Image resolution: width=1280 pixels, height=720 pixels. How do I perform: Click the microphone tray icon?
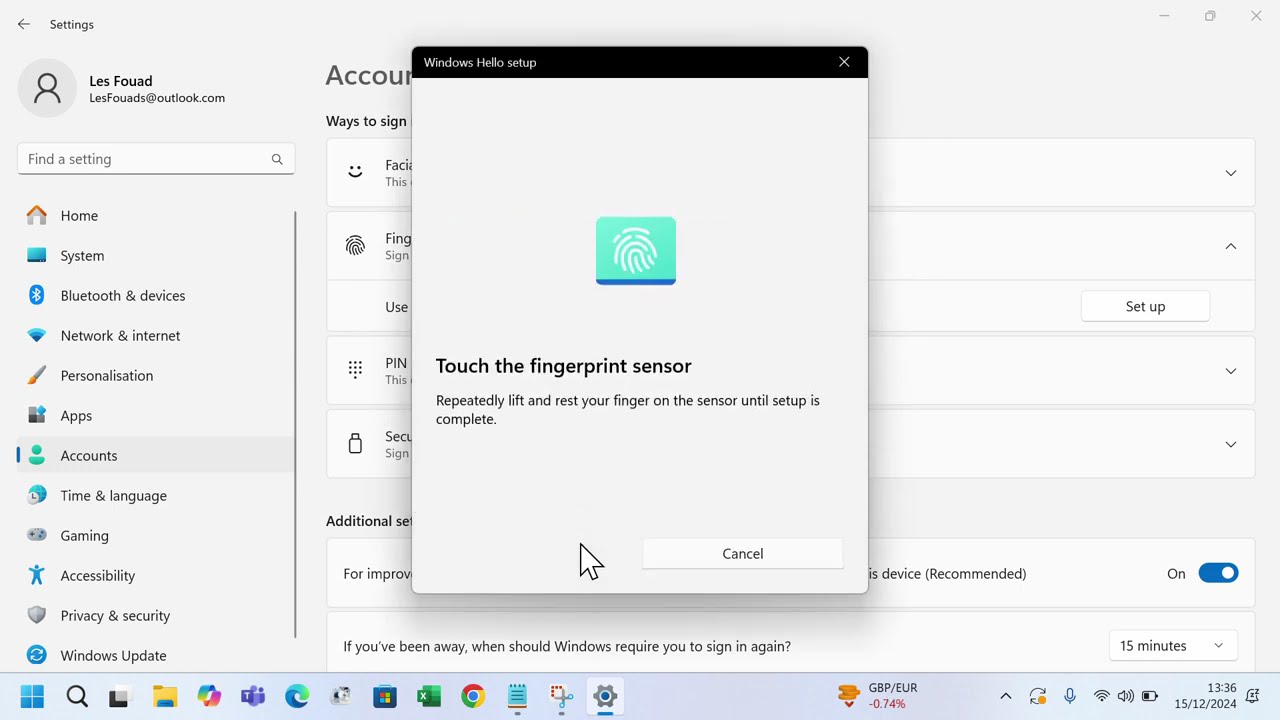pyautogui.click(x=1069, y=696)
